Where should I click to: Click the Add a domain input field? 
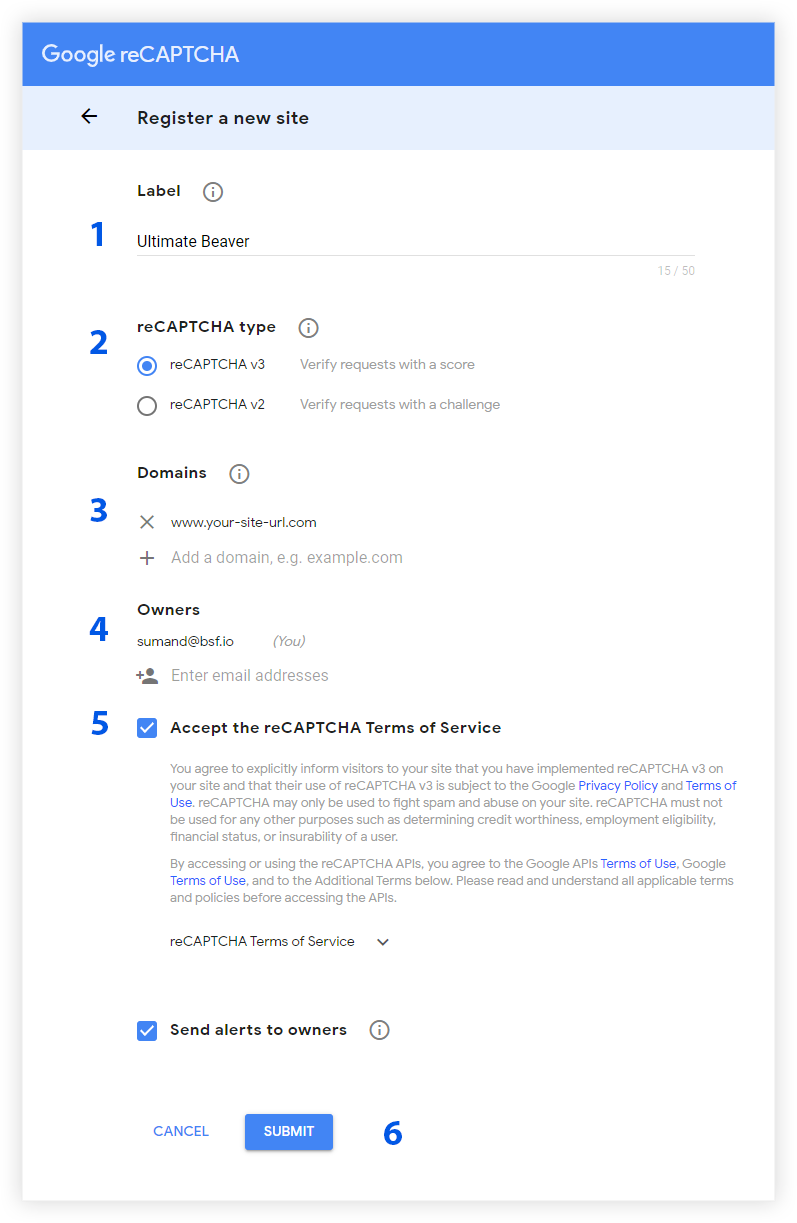(432, 558)
